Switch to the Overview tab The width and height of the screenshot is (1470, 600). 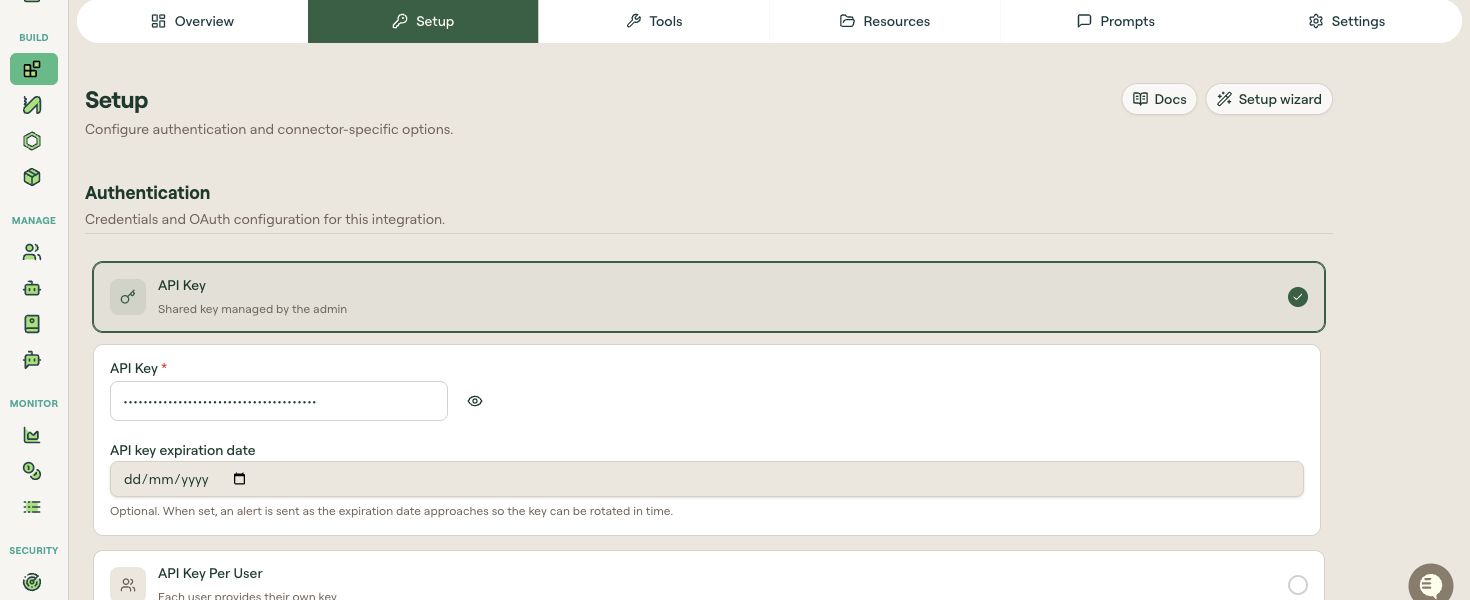pyautogui.click(x=193, y=21)
